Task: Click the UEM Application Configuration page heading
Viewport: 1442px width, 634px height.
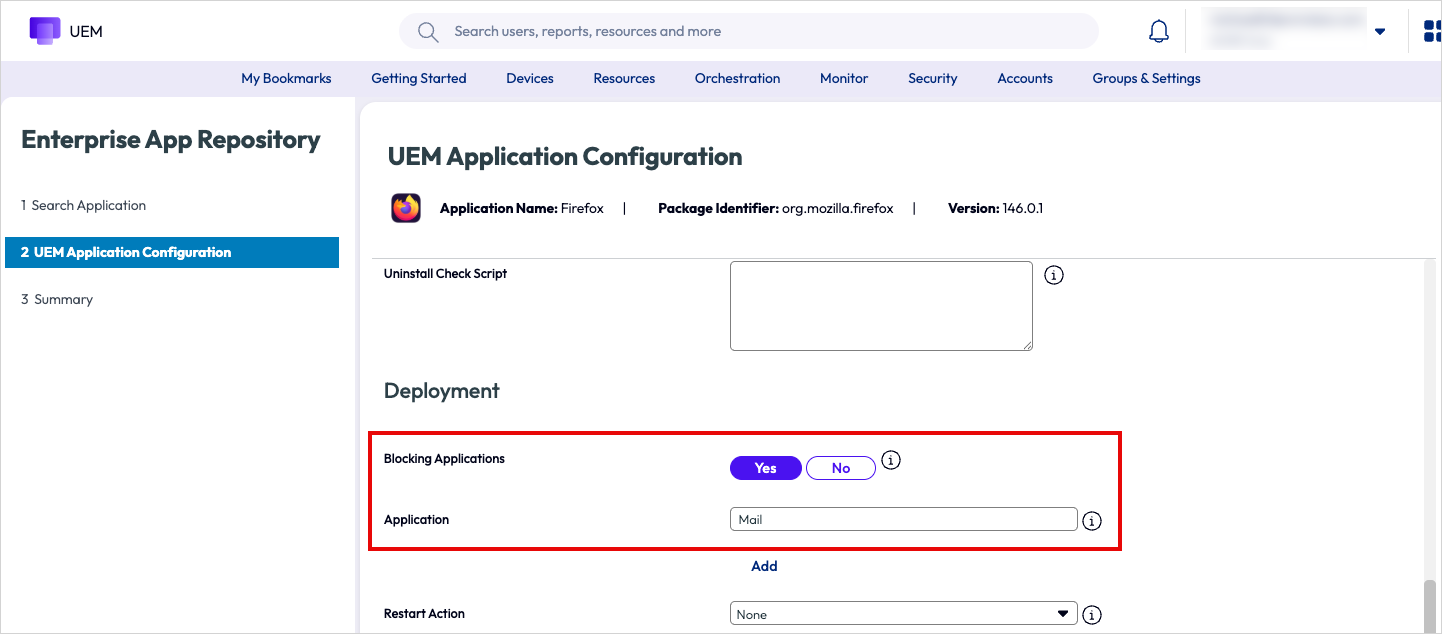Action: (x=565, y=157)
